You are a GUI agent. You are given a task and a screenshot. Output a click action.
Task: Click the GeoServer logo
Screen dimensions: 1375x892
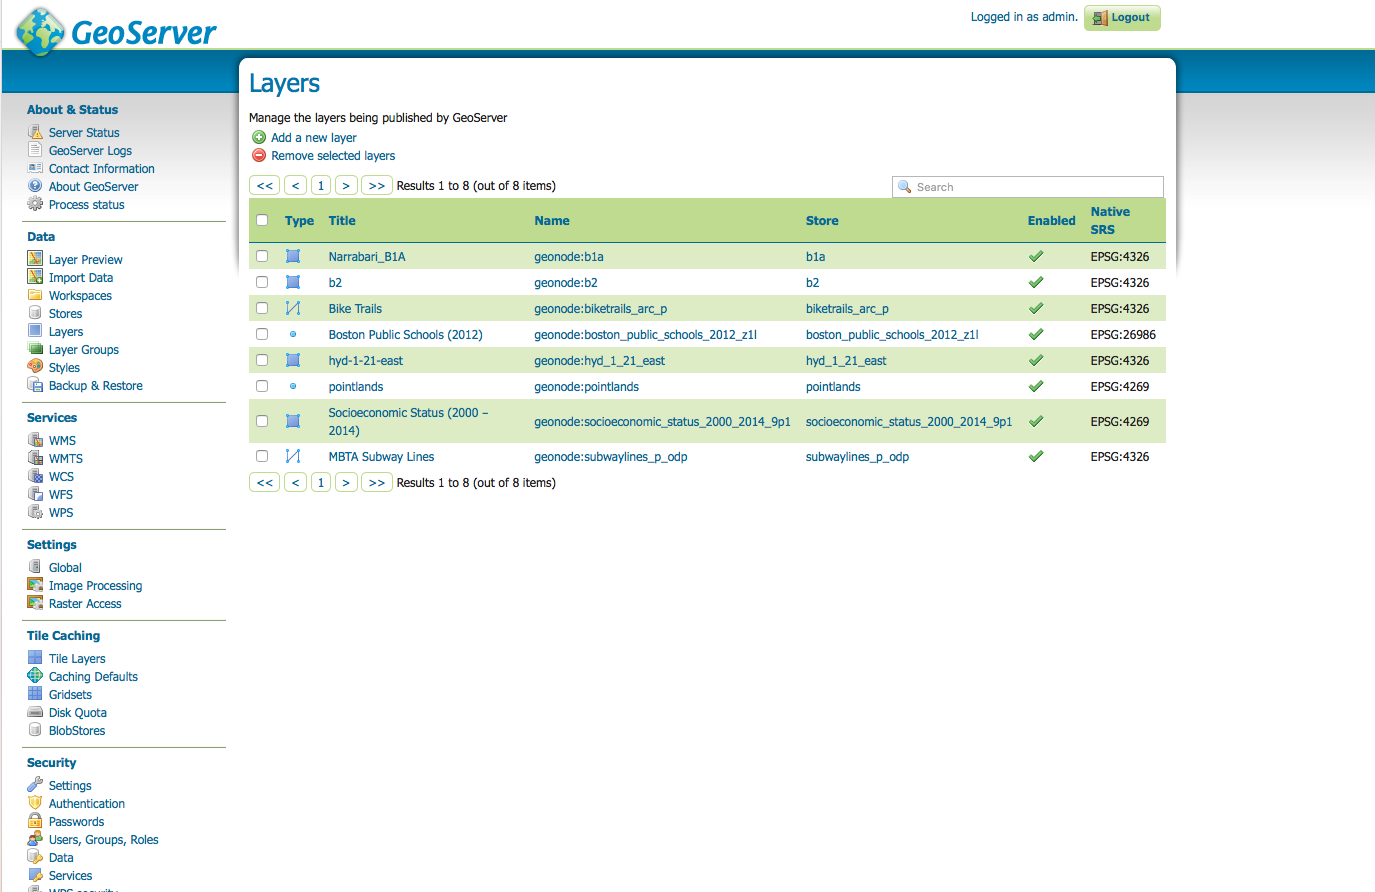[x=116, y=31]
